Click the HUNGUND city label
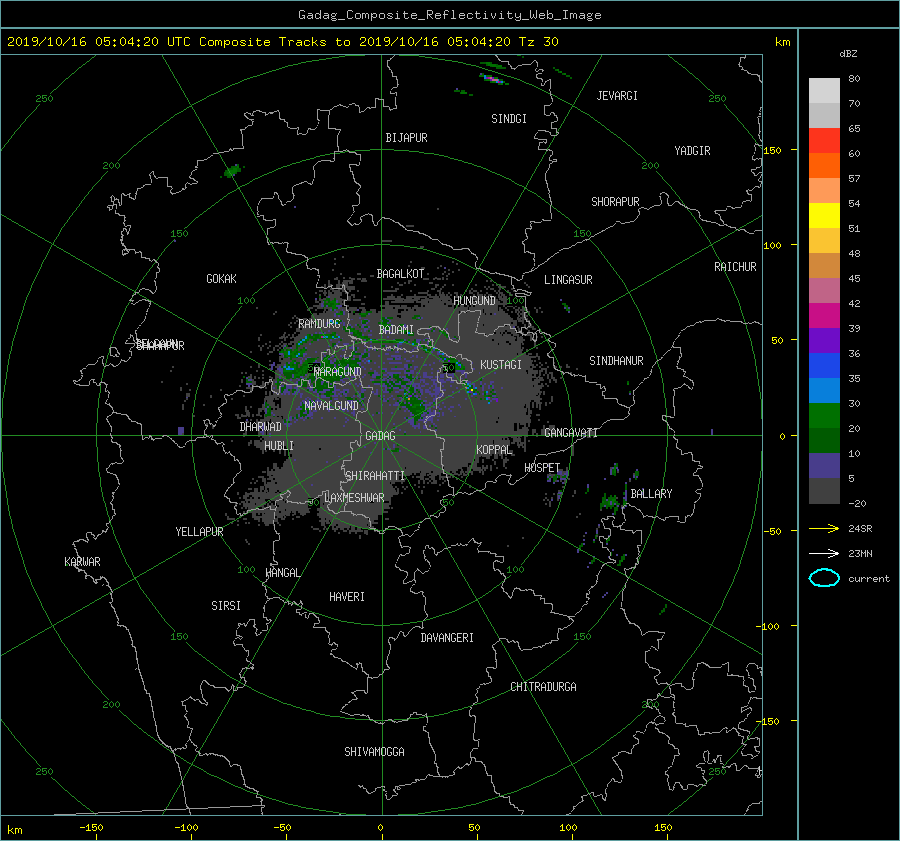Screen dimensions: 900x841 click(x=474, y=301)
